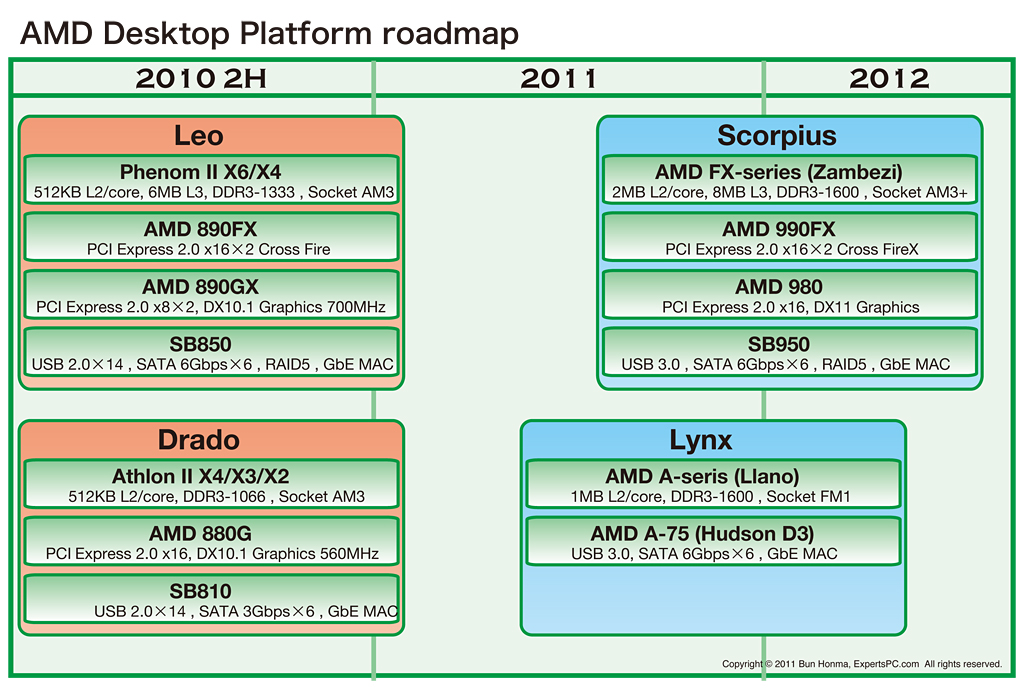Select the "AMD 990FX" chipset title
This screenshot has height=691, width=1024.
778,229
